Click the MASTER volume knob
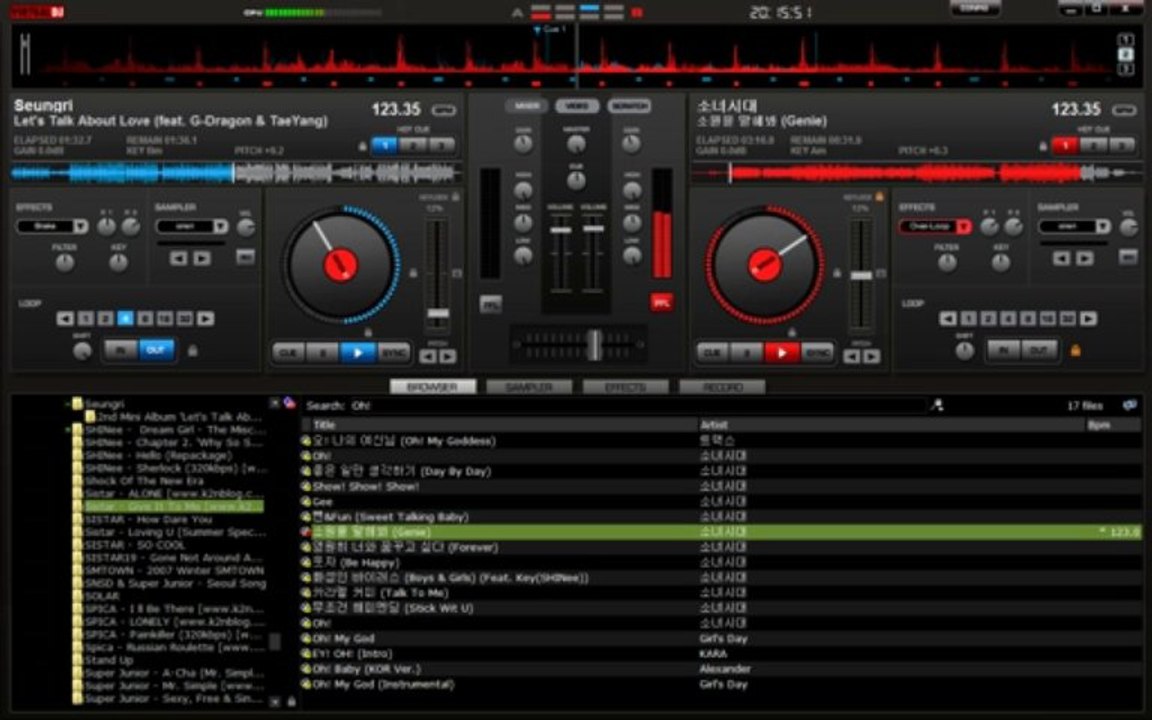The height and width of the screenshot is (720, 1152). pos(577,145)
